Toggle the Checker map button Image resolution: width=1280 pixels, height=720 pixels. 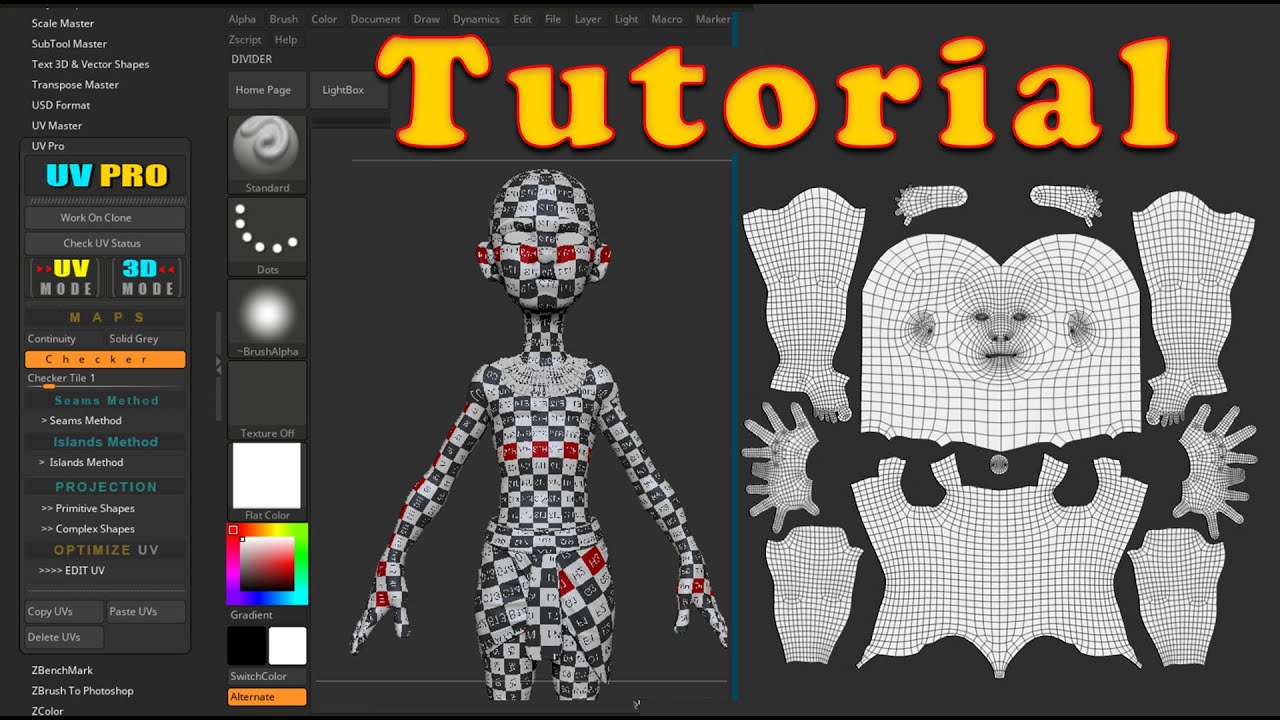tap(105, 359)
